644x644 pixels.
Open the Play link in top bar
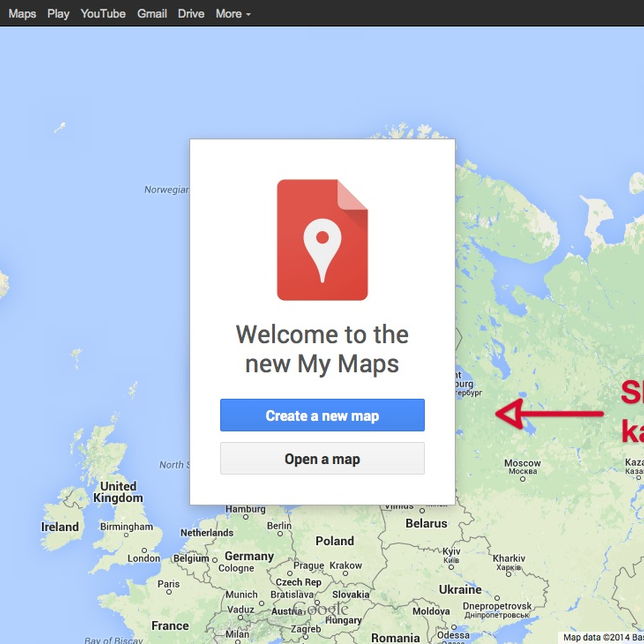pos(58,14)
